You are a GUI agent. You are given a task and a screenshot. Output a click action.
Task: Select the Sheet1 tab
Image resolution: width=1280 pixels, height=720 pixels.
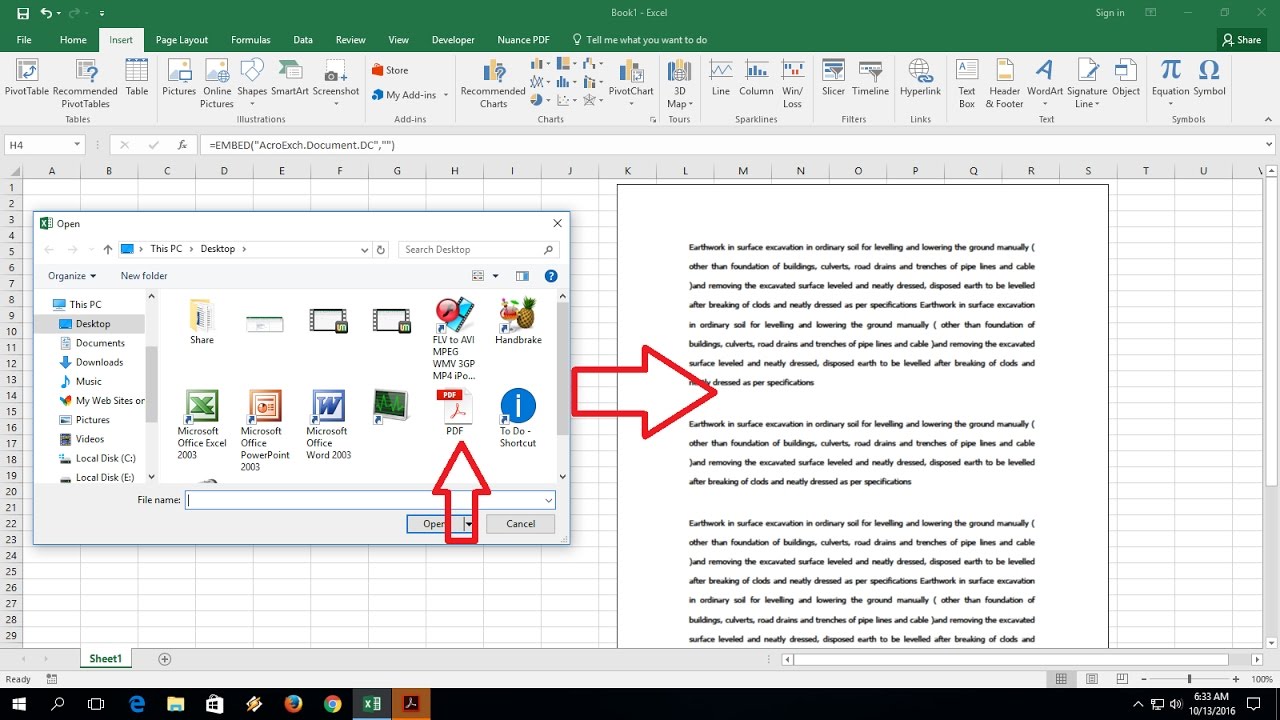click(105, 659)
